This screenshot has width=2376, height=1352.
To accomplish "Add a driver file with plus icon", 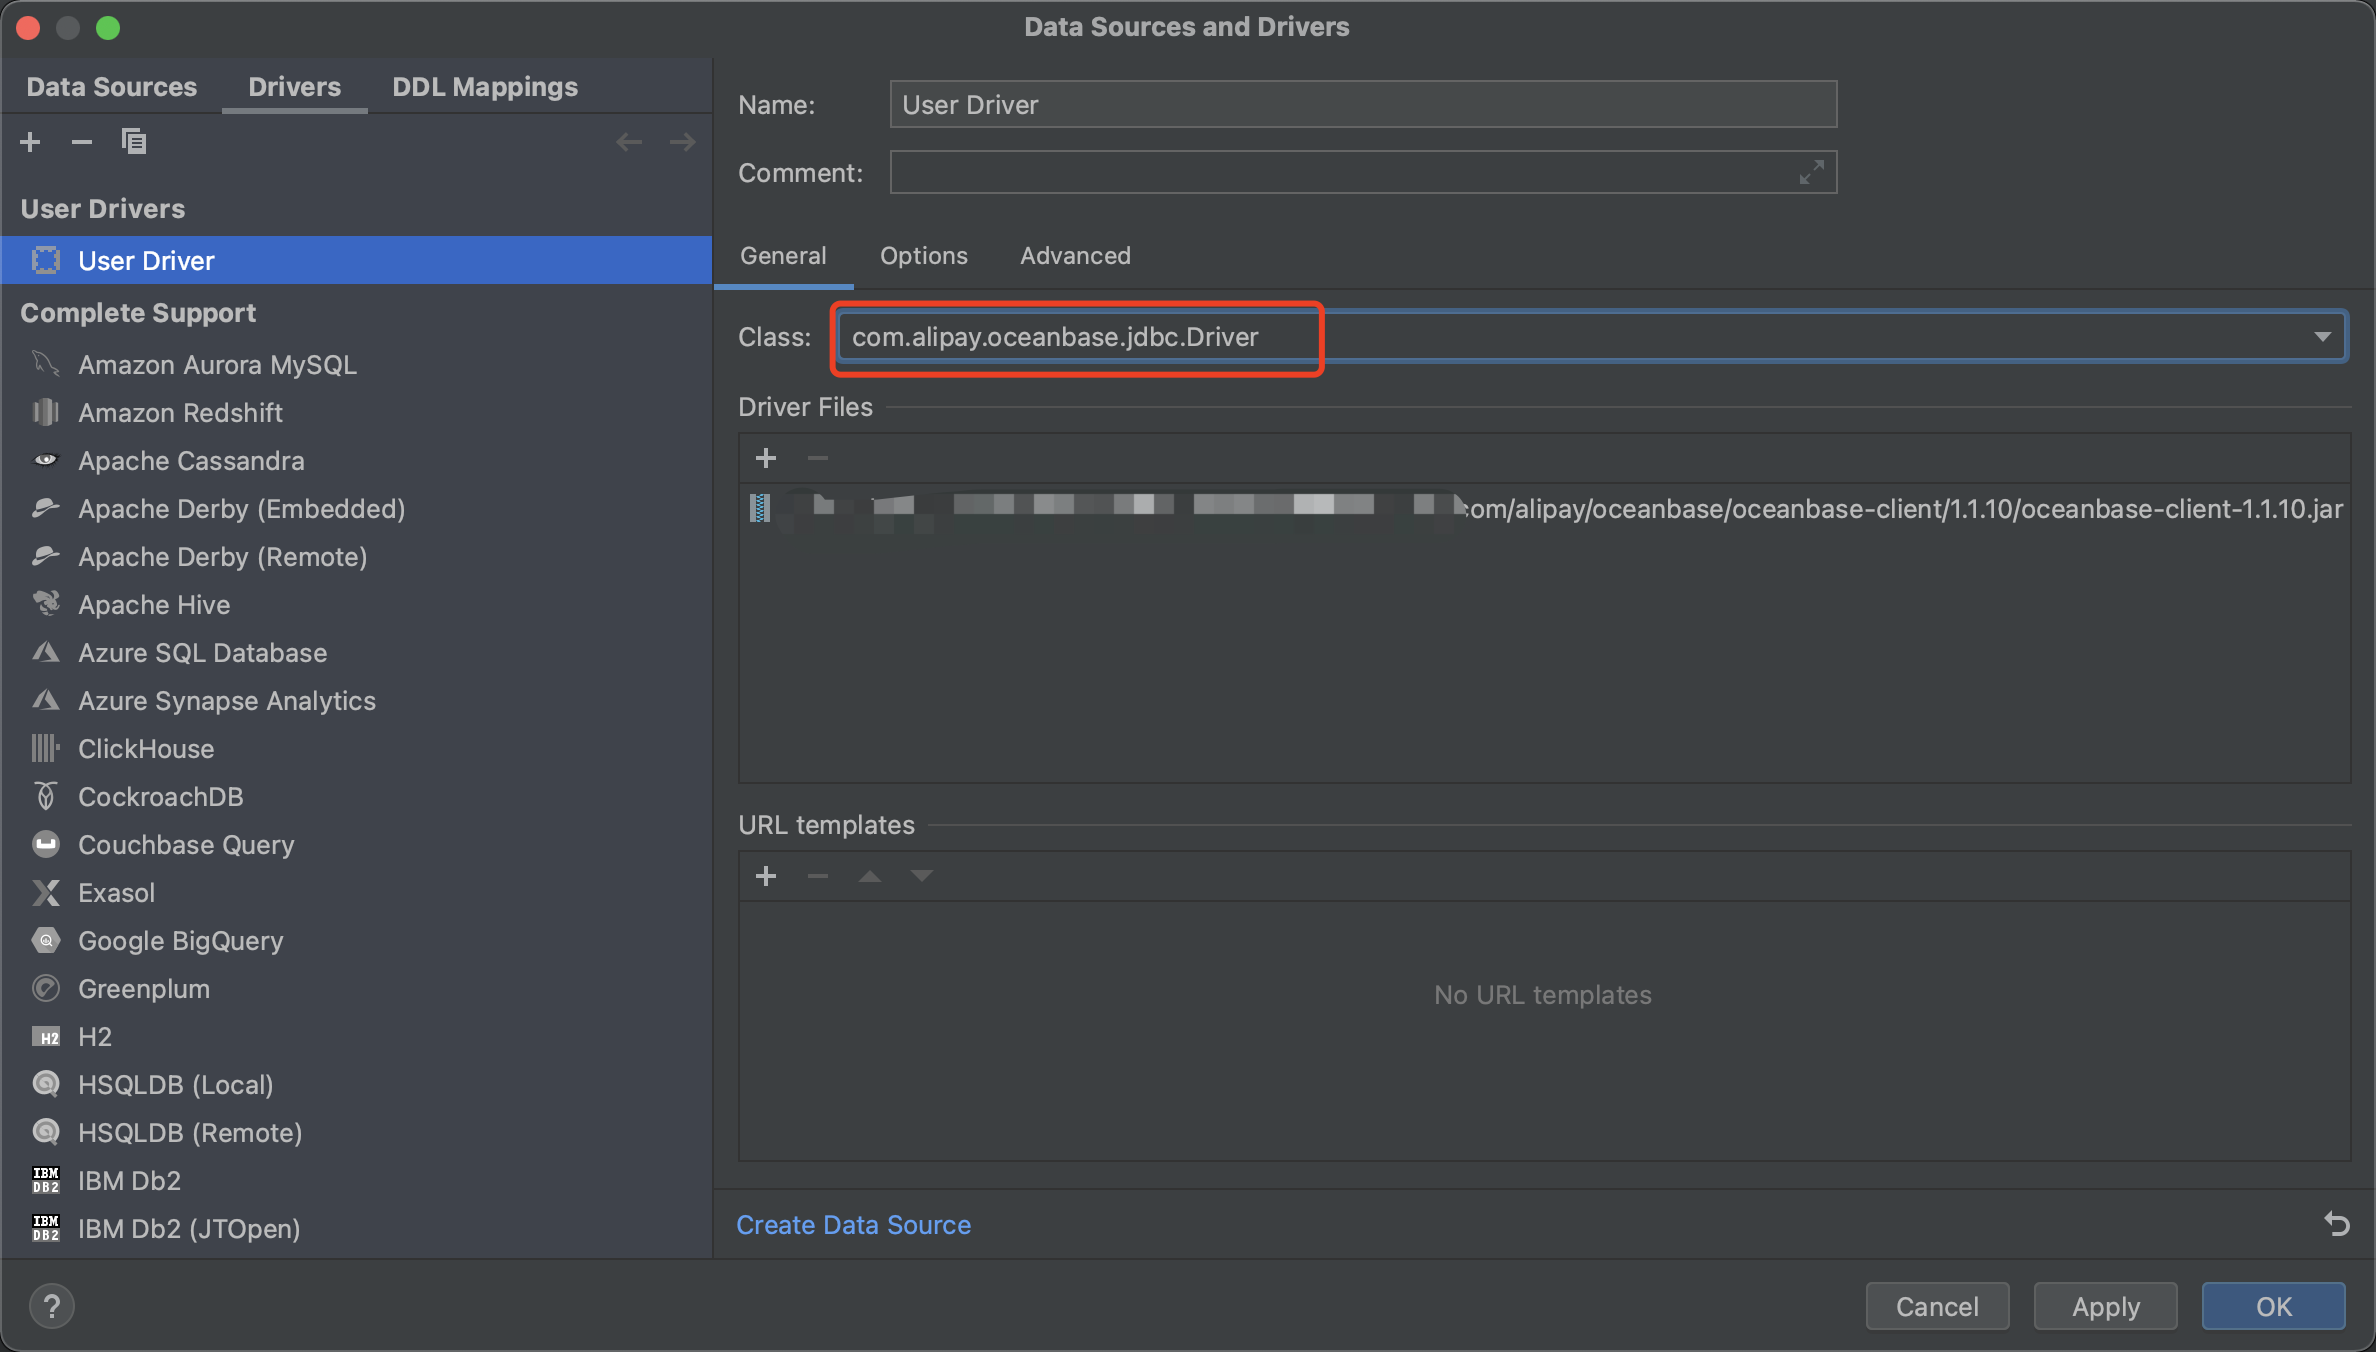I will click(x=766, y=458).
